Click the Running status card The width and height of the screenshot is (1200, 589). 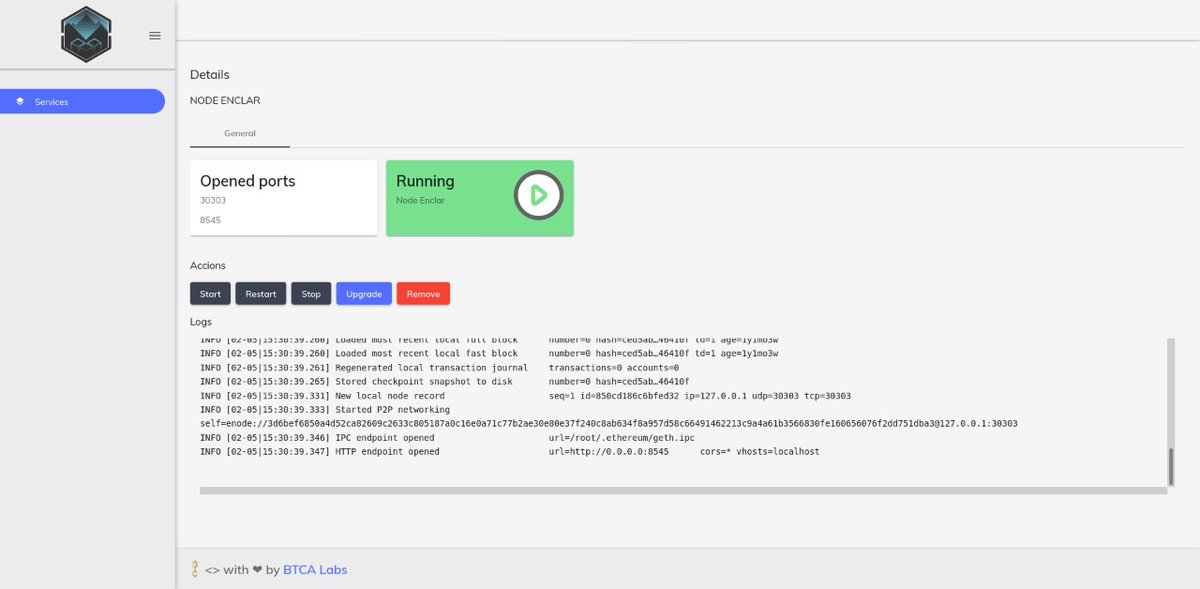pos(480,198)
